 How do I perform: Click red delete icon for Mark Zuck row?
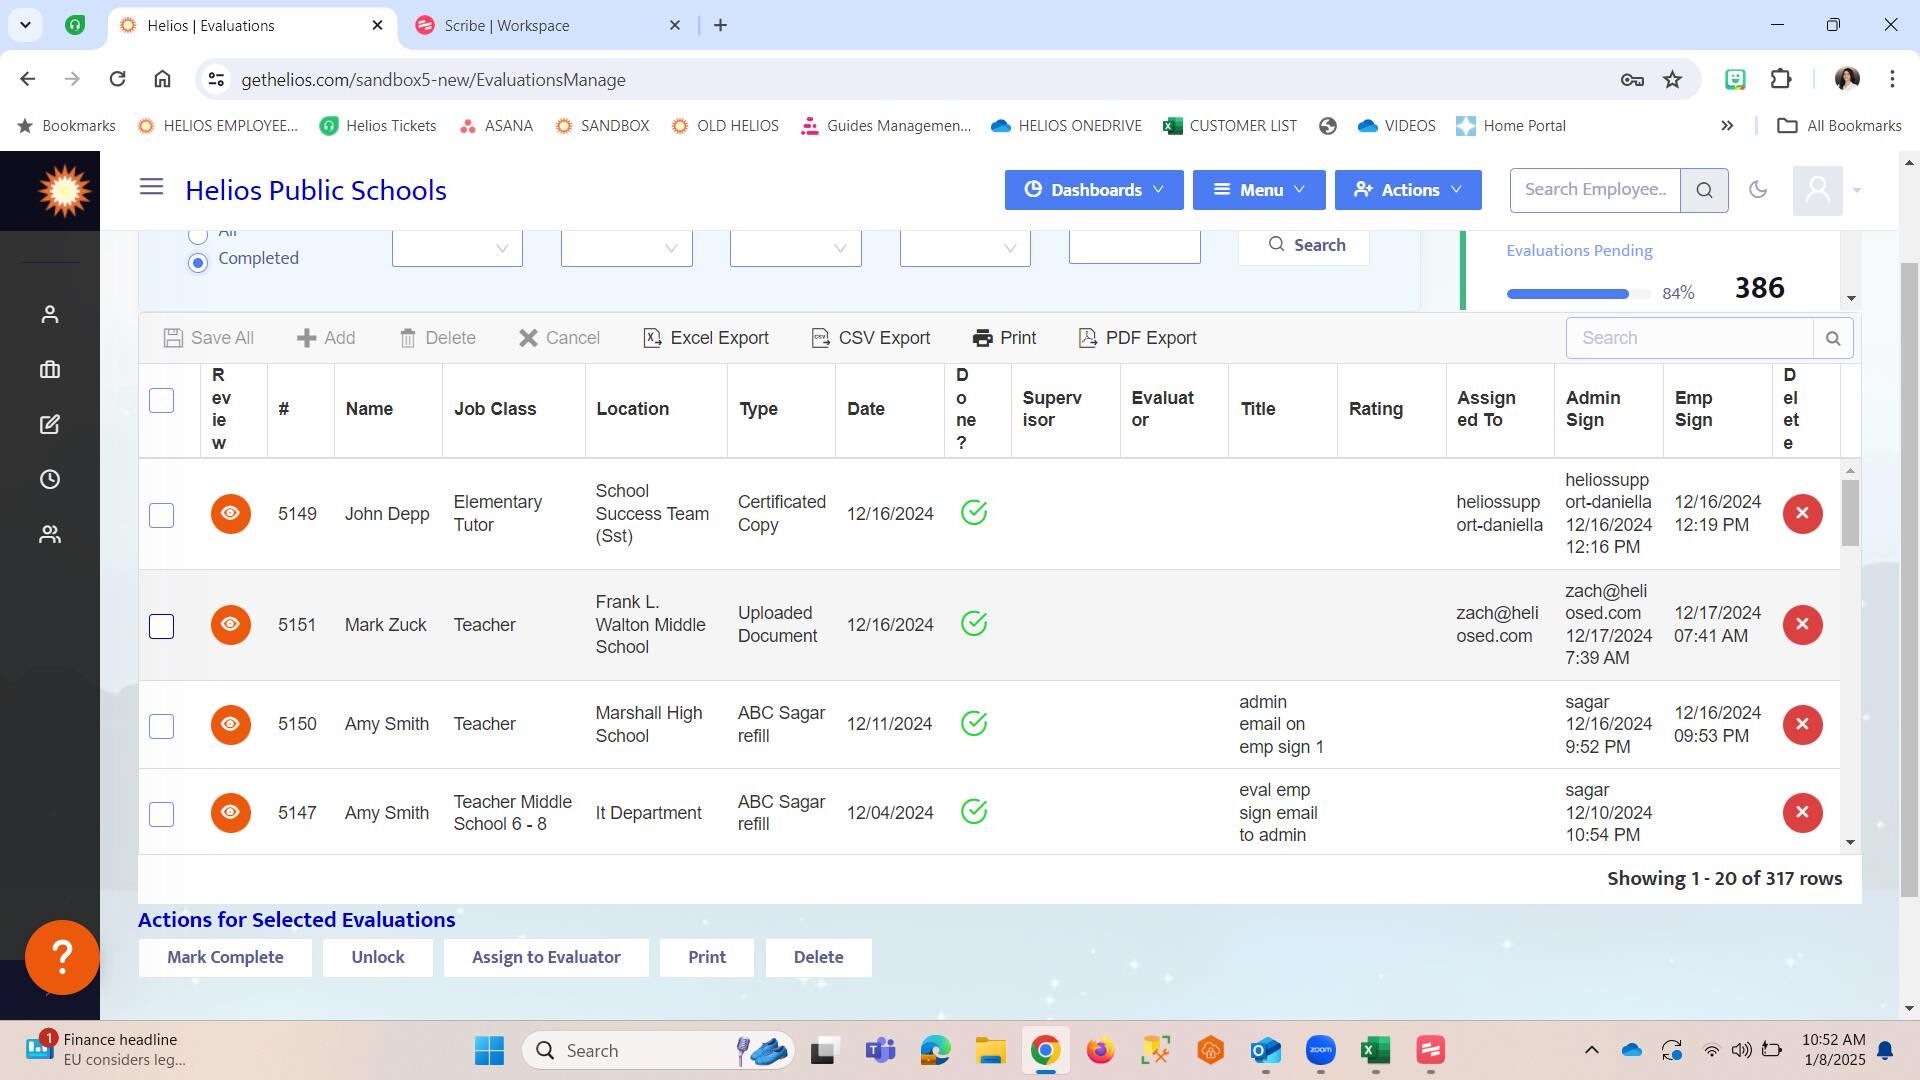[x=1802, y=625]
